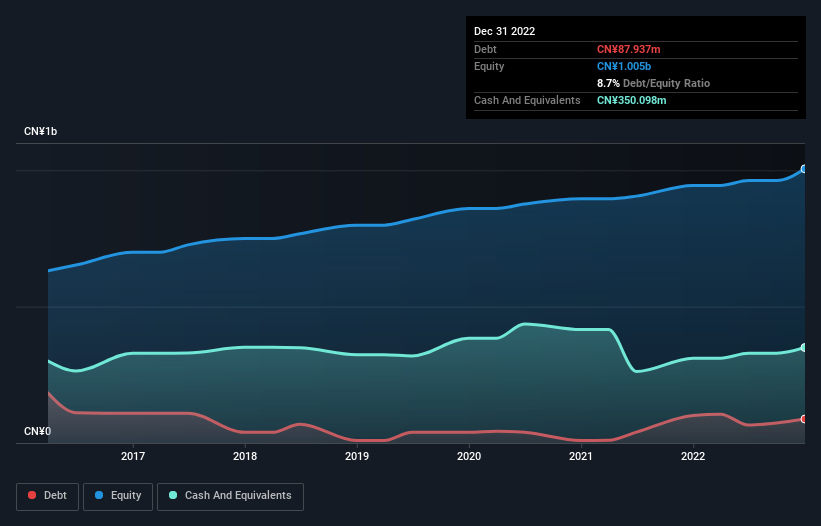
Task: Toggle Cash And Equivalents legend button
Action: (x=230, y=496)
